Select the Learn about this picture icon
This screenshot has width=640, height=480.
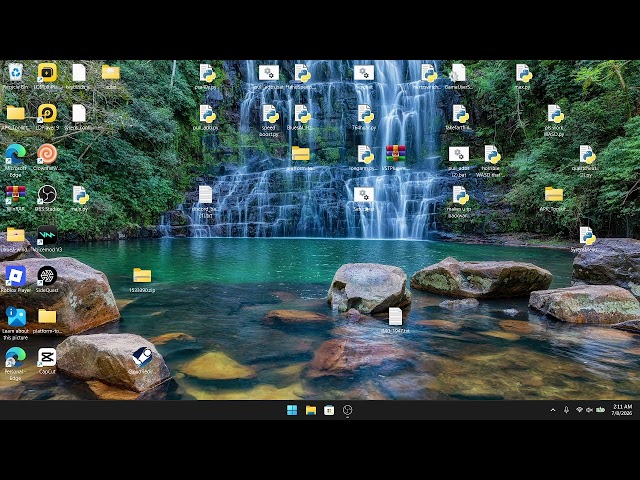click(16, 323)
